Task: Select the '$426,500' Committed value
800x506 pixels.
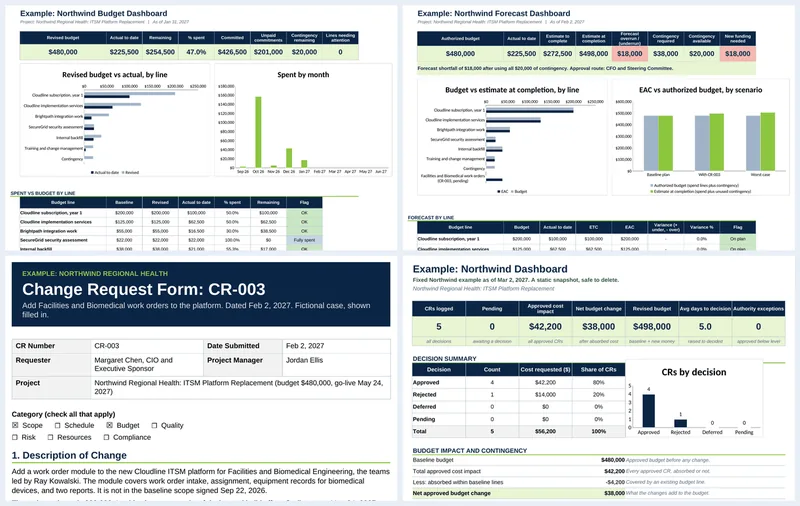Action: point(232,52)
